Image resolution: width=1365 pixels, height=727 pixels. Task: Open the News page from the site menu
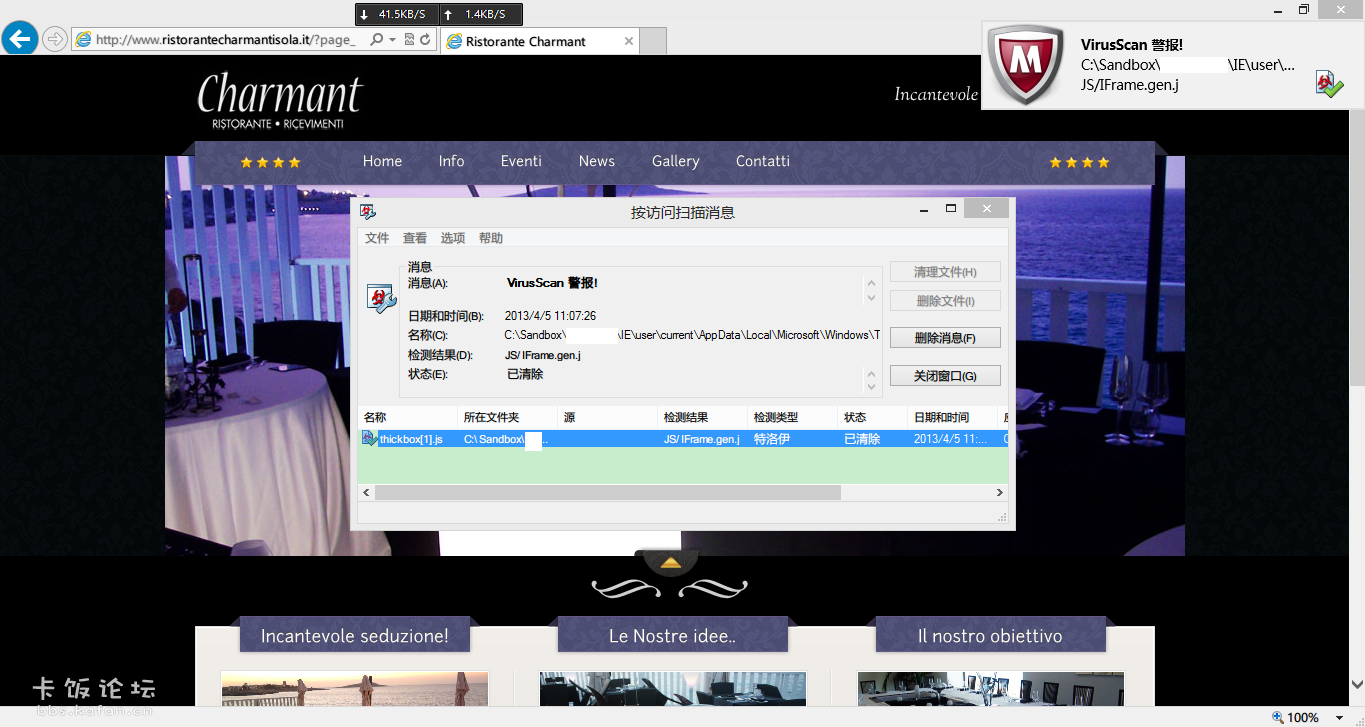(x=596, y=161)
